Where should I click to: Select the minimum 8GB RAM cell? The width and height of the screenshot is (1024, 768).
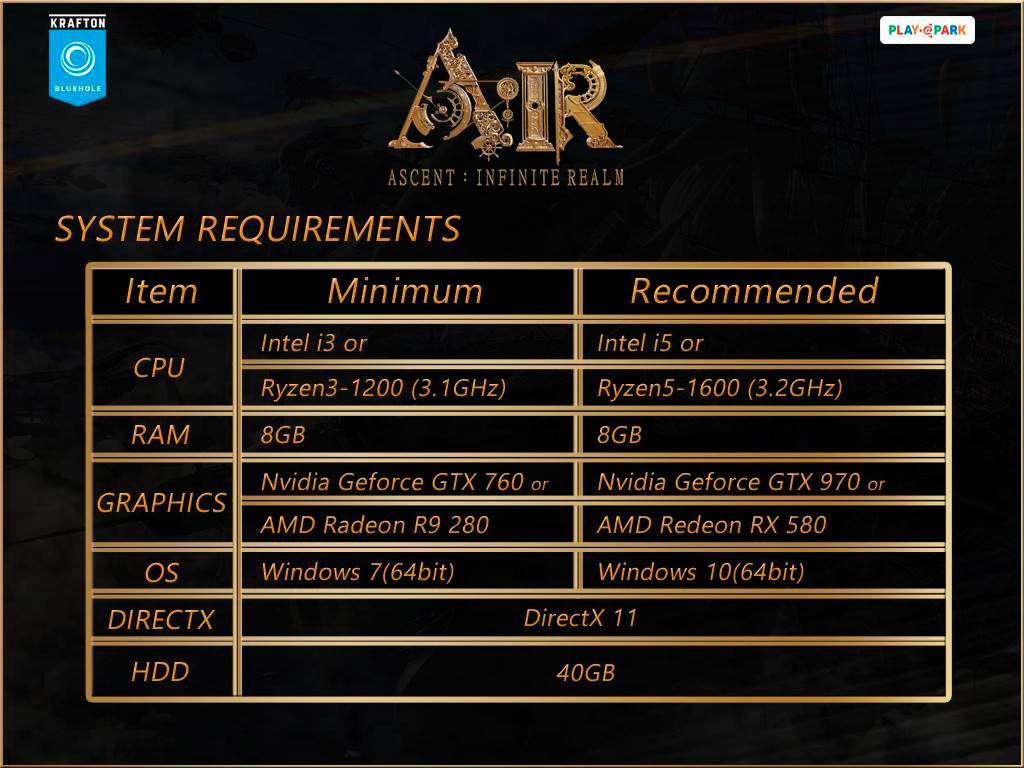(283, 435)
